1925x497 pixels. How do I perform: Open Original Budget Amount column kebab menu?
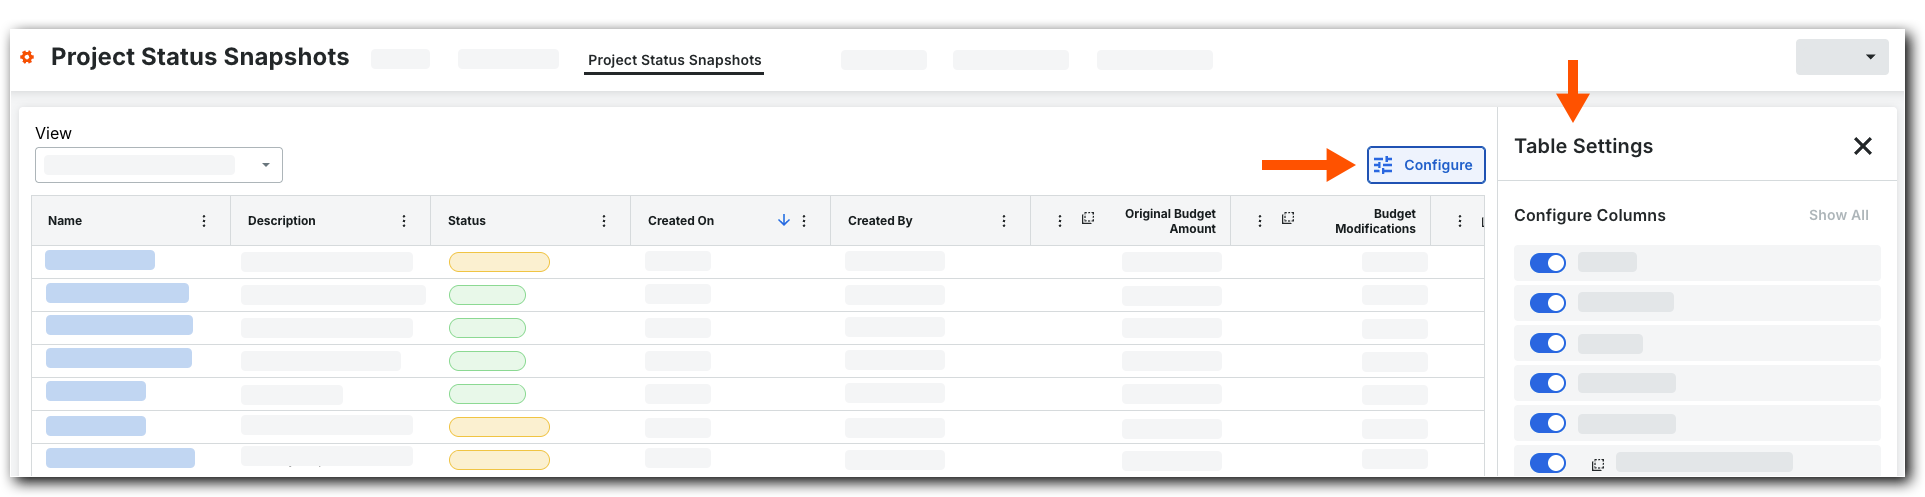point(1060,221)
